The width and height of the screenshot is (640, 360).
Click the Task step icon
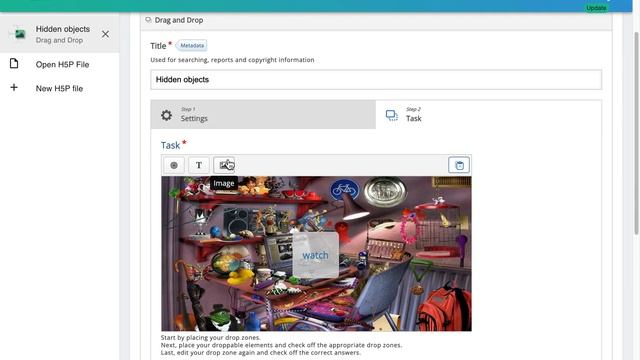click(x=392, y=116)
